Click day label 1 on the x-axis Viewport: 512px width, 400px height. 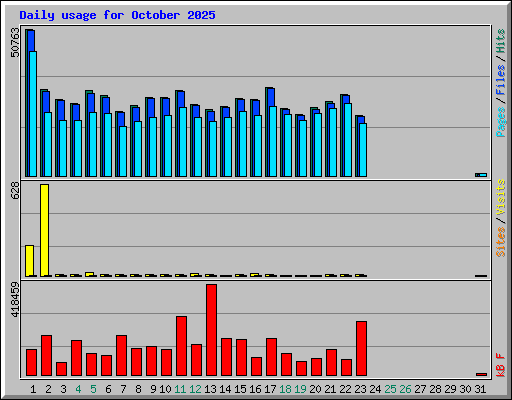(33, 389)
